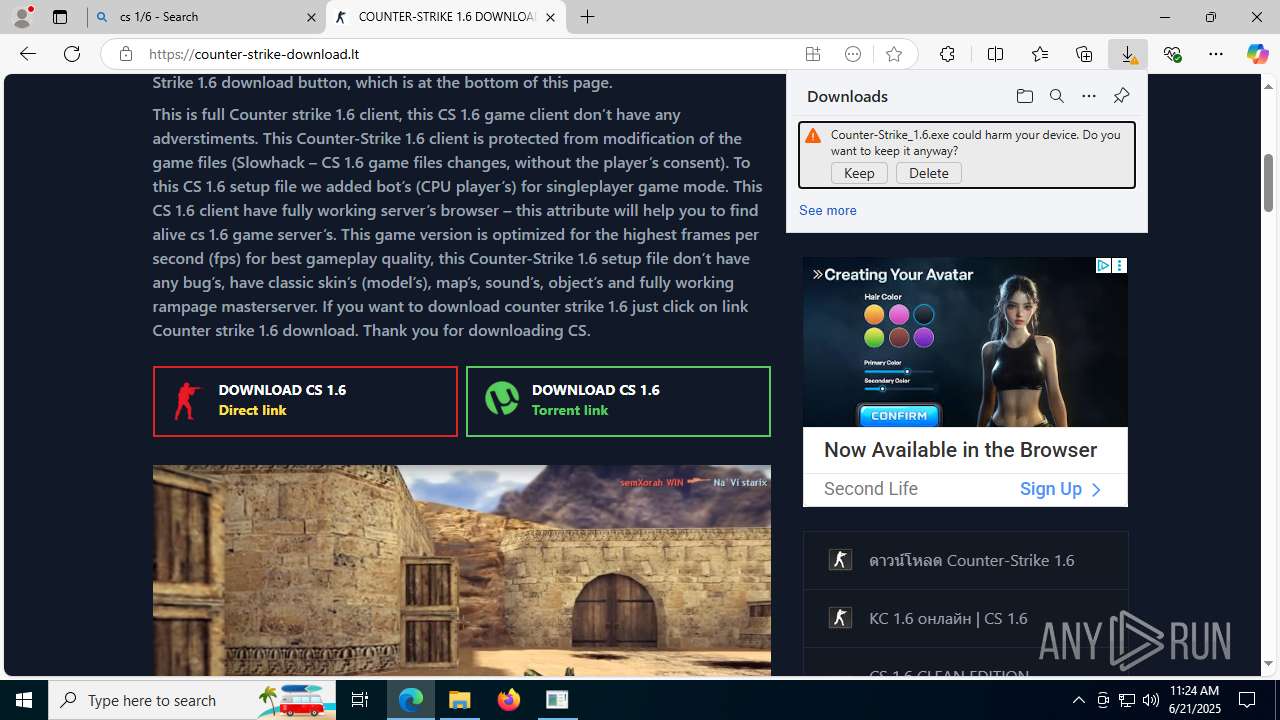Select the COUNTER-STRIKE 1.6 DOWNLOAD tab
The width and height of the screenshot is (1280, 720).
pos(445,17)
